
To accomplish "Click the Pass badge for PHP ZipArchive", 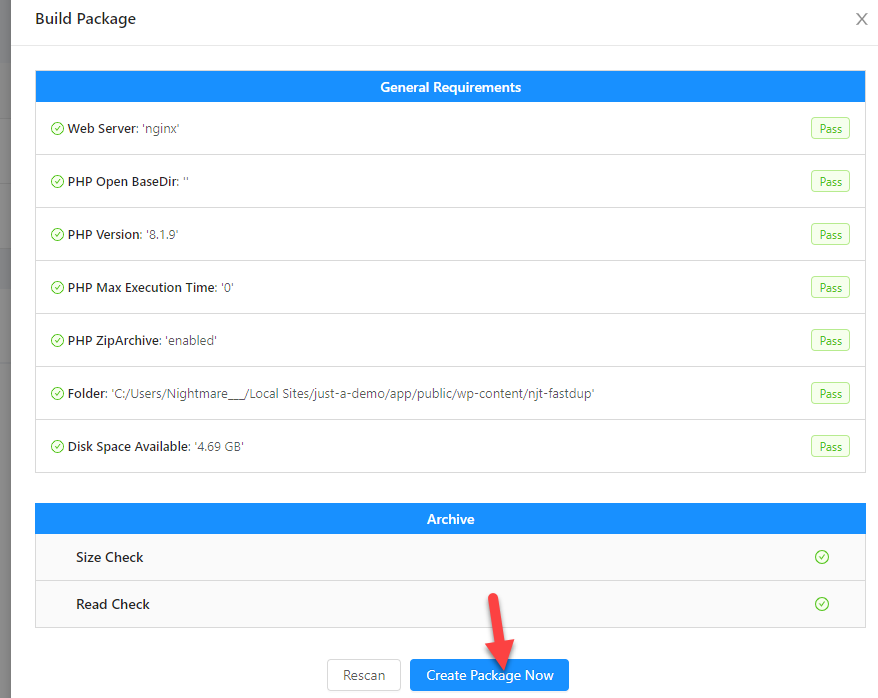I will click(x=830, y=340).
